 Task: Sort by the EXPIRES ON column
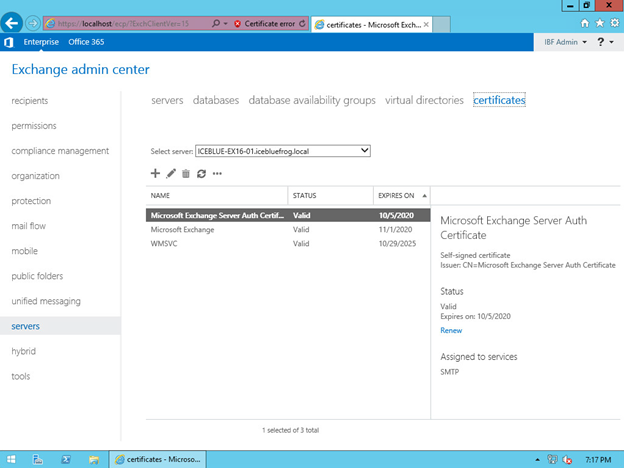pyautogui.click(x=402, y=195)
